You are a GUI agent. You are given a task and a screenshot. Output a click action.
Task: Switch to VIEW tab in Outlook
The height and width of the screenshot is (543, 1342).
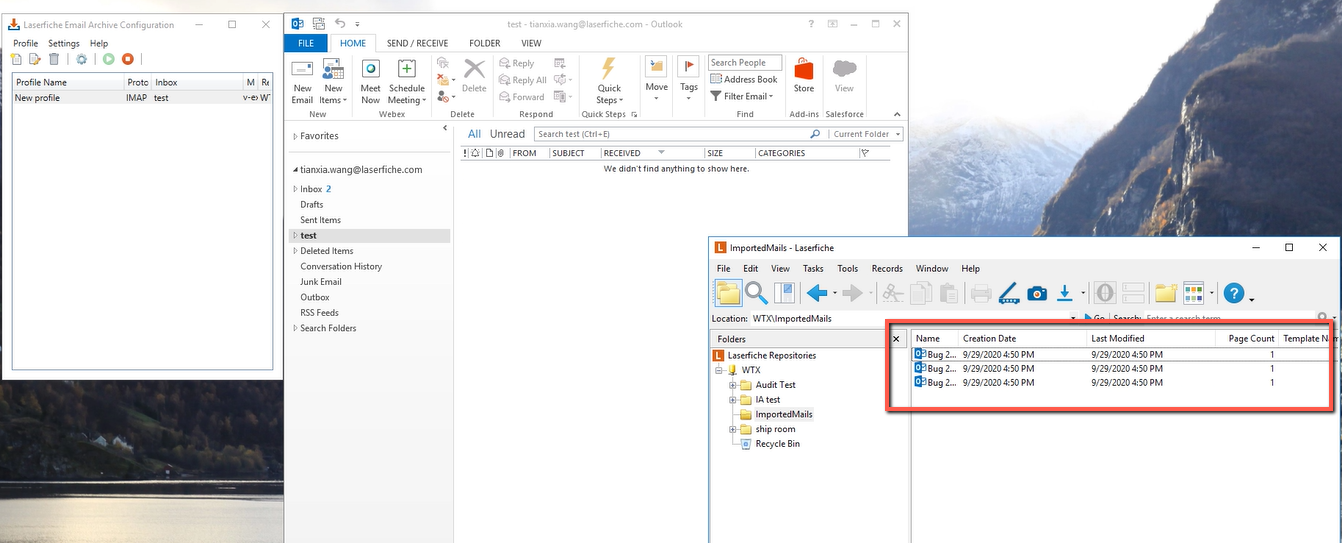tap(531, 43)
